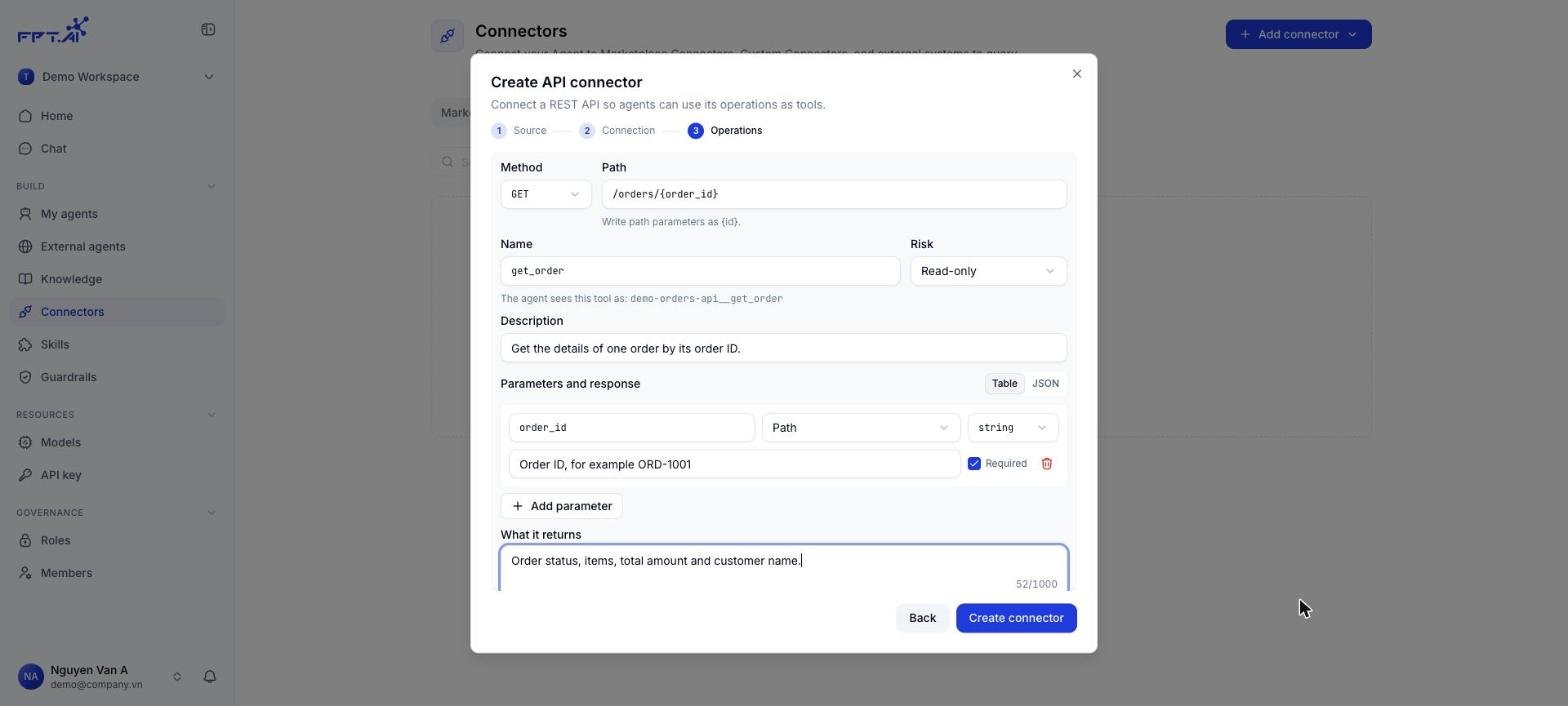
Task: Click the Models icon
Action: 26,442
